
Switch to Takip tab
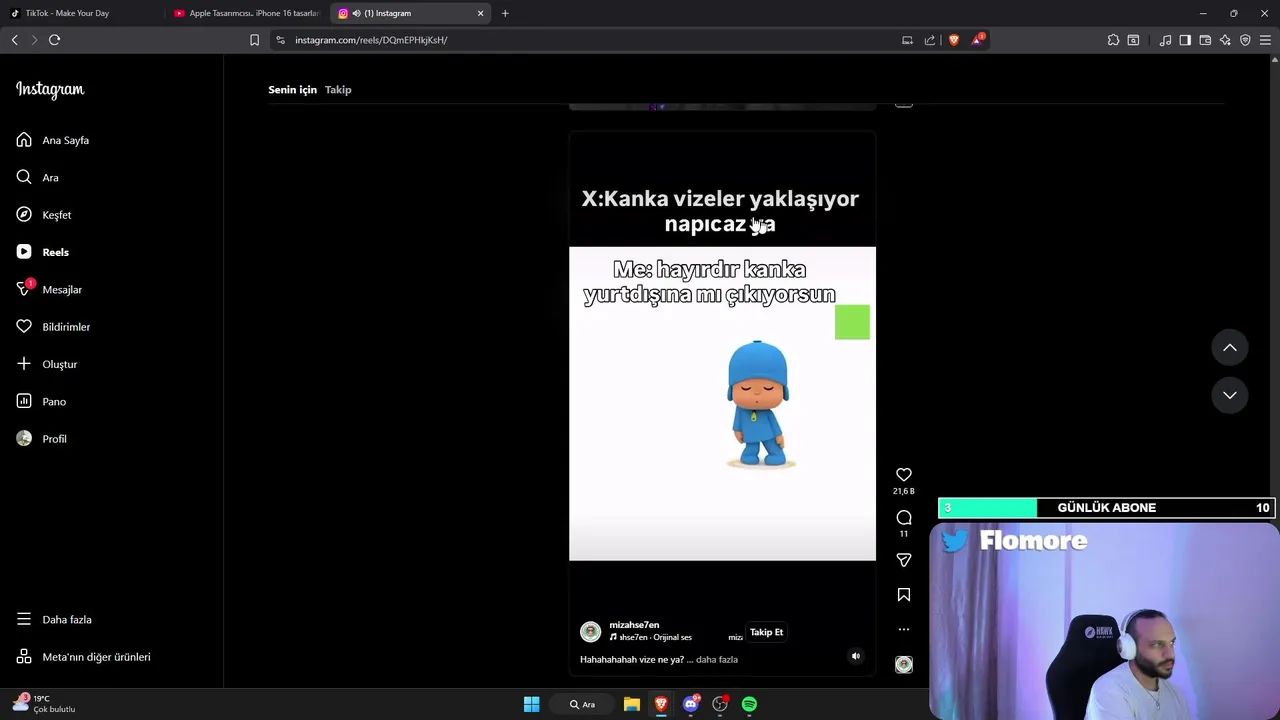click(x=338, y=90)
